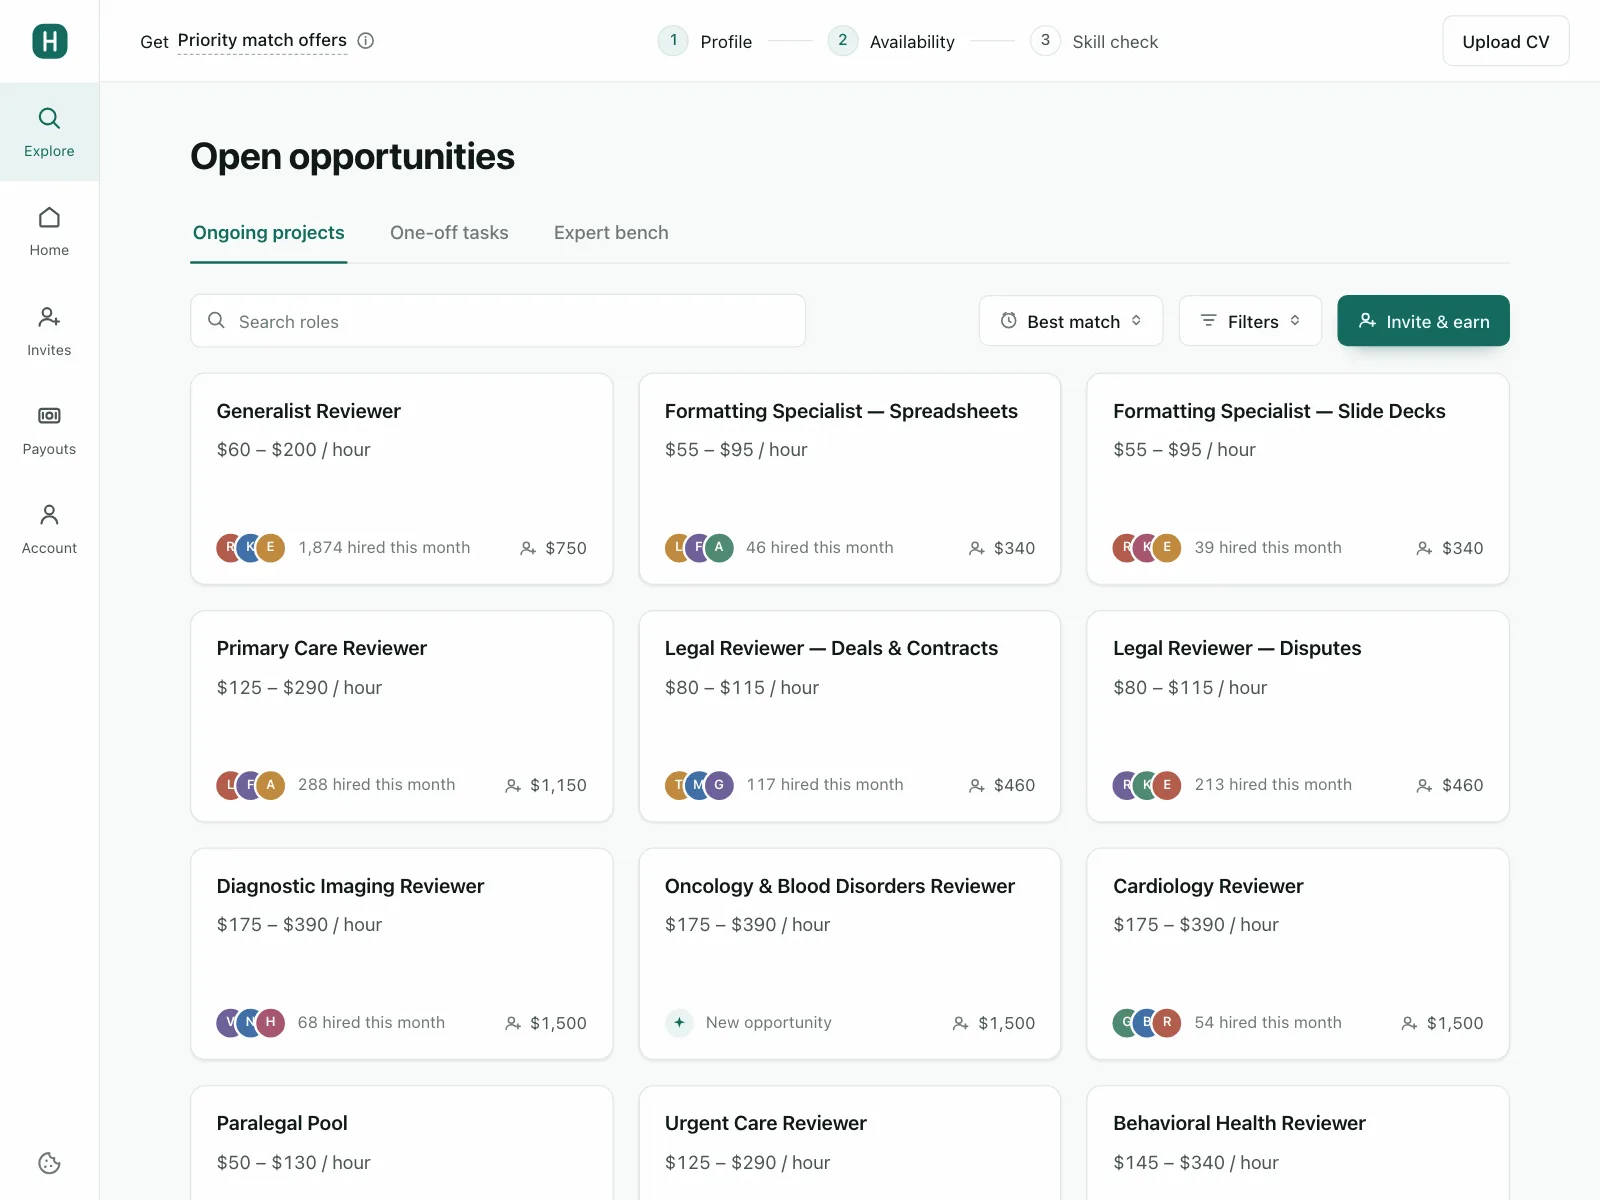Screen dimensions: 1600x1200
Task: Open the Cardiology Reviewer role title
Action: click(1208, 886)
